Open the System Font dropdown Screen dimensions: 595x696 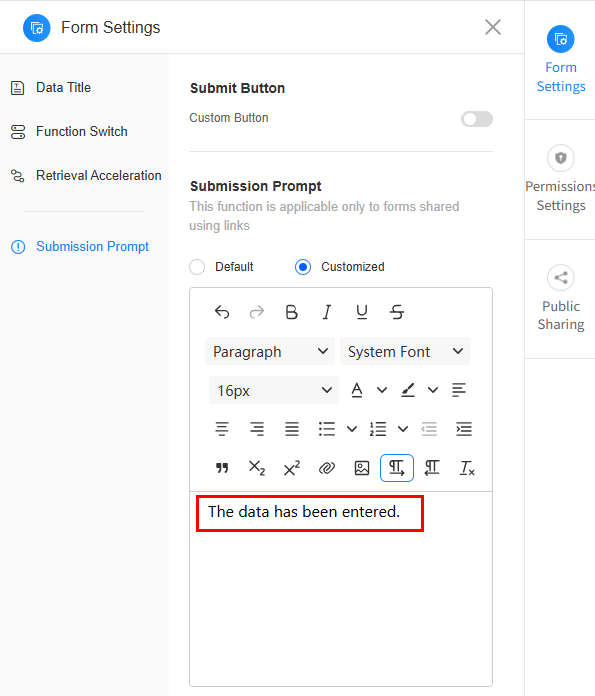coord(405,352)
